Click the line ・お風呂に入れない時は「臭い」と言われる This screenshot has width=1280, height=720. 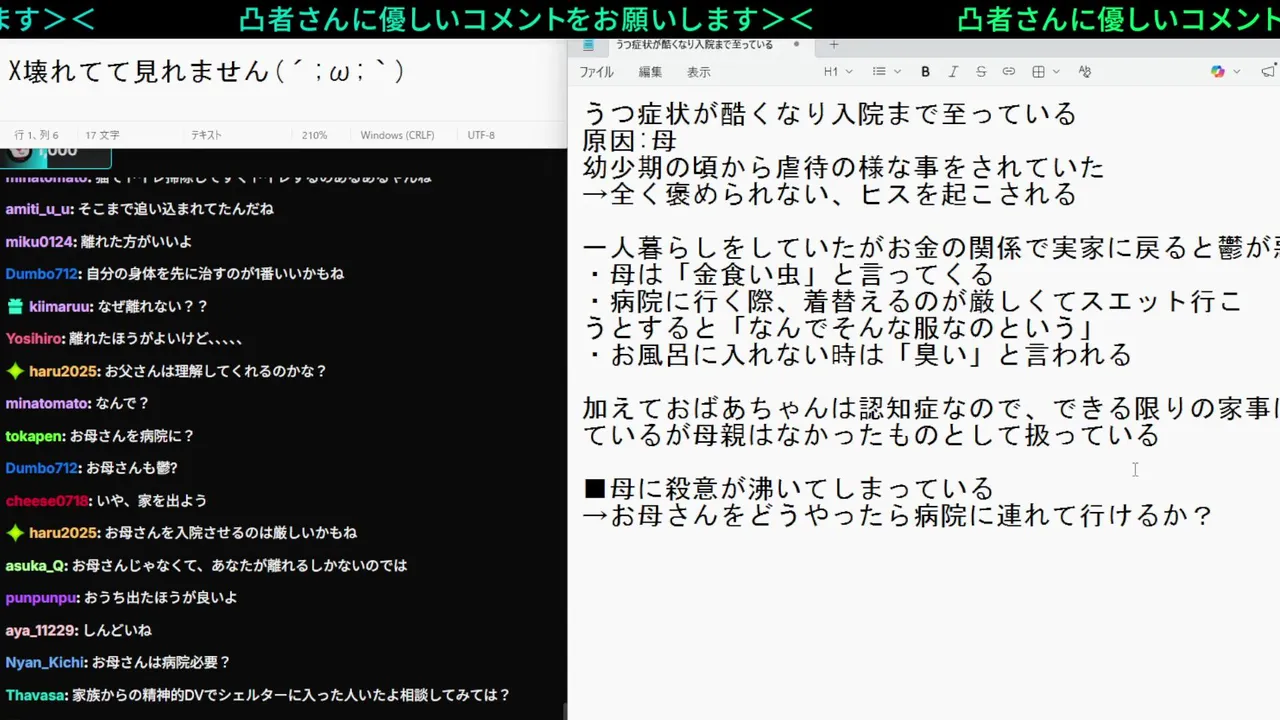click(x=858, y=355)
